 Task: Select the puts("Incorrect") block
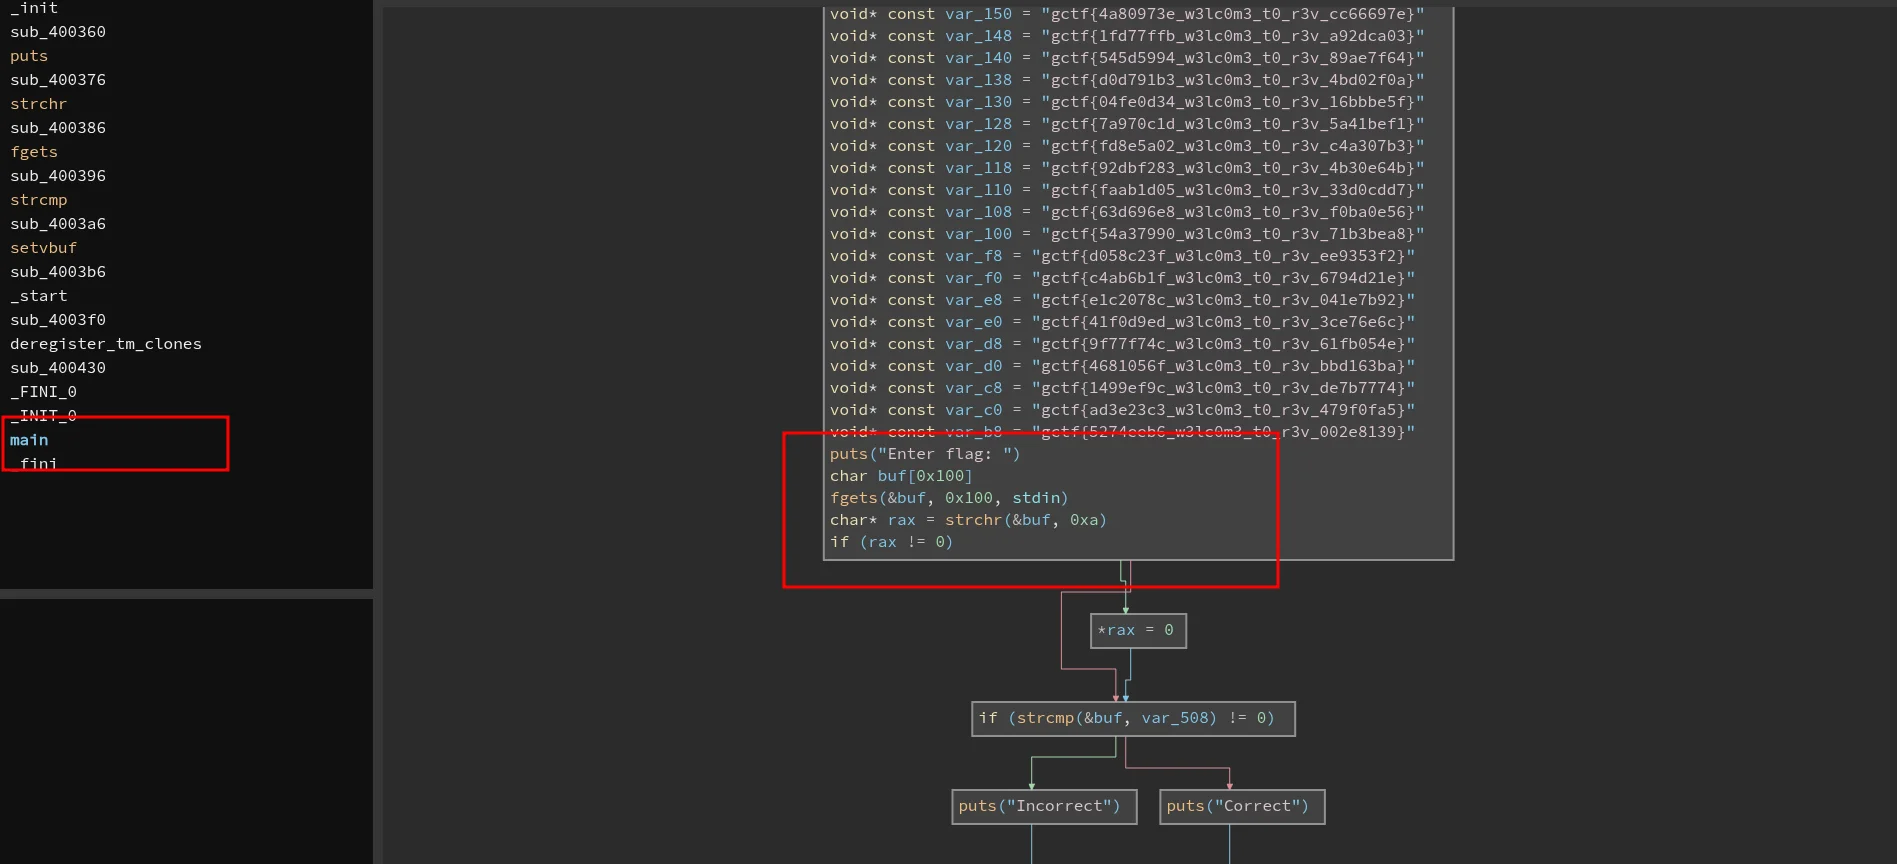click(x=1043, y=807)
